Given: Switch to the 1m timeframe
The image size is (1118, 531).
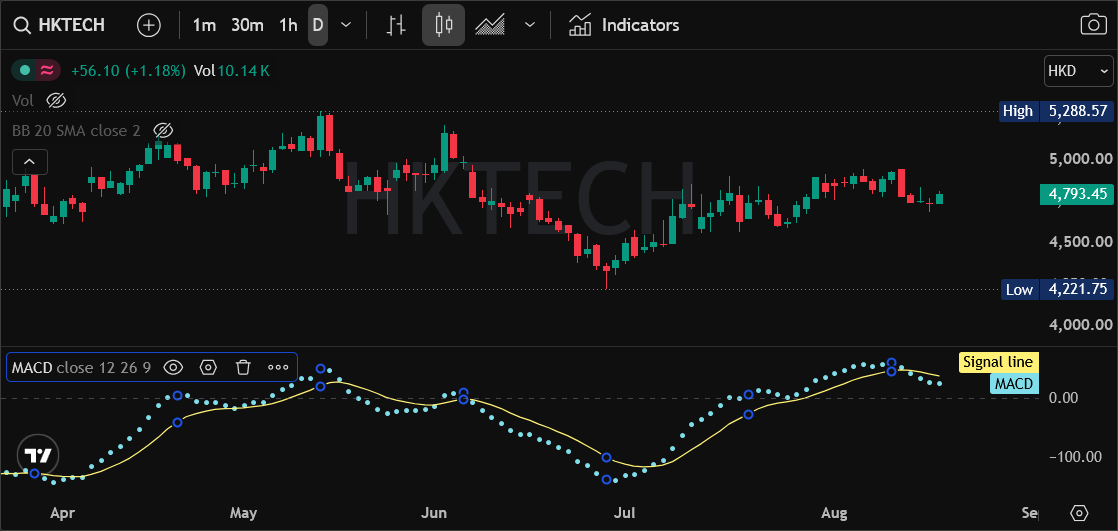Looking at the screenshot, I should [x=204, y=25].
